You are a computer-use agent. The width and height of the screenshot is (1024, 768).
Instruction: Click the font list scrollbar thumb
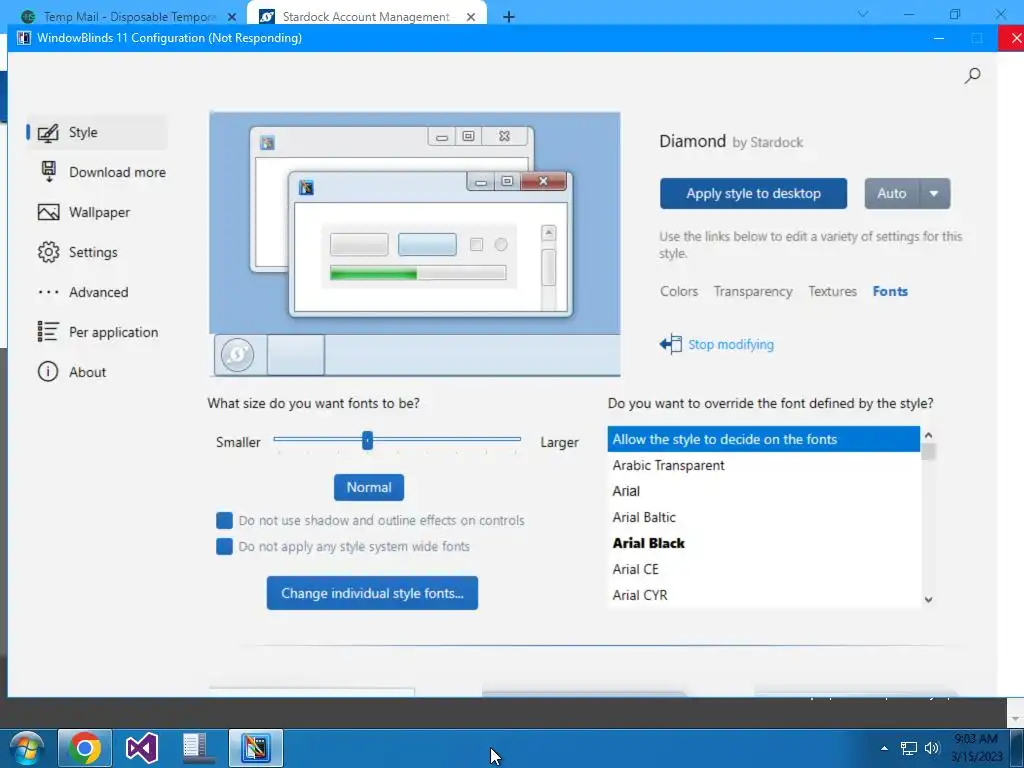click(x=928, y=452)
